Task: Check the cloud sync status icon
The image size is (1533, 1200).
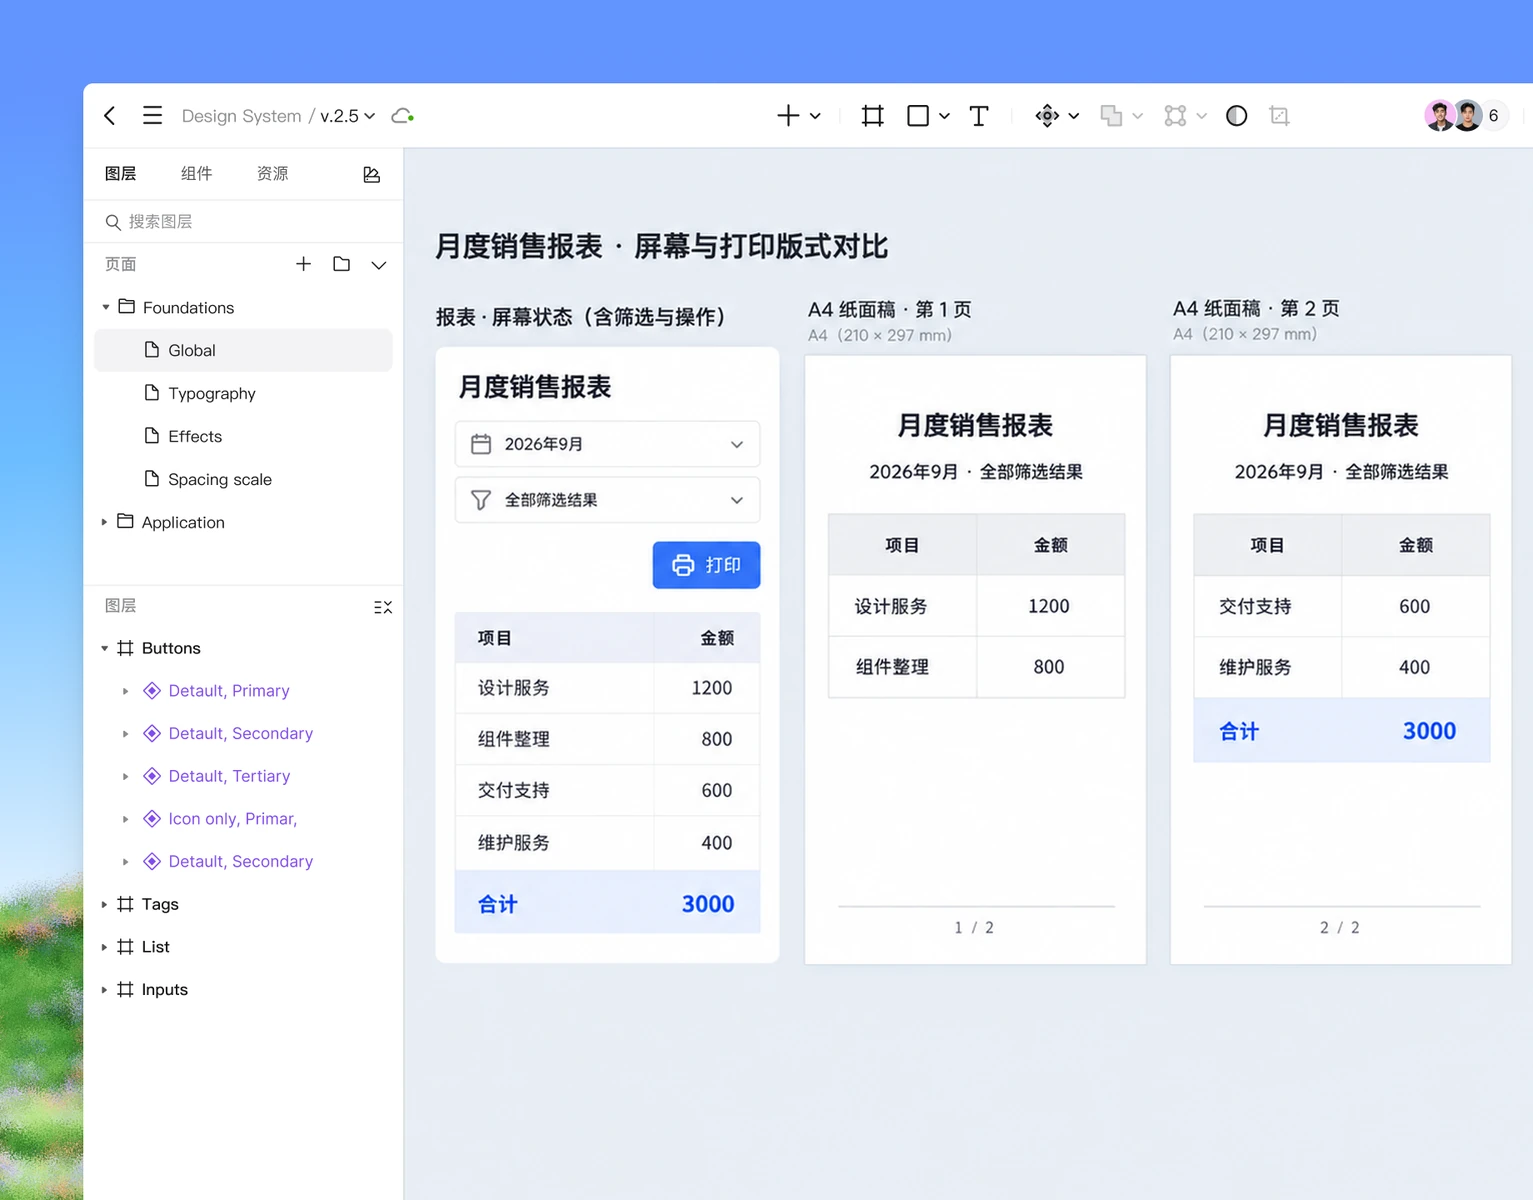Action: pos(403,116)
